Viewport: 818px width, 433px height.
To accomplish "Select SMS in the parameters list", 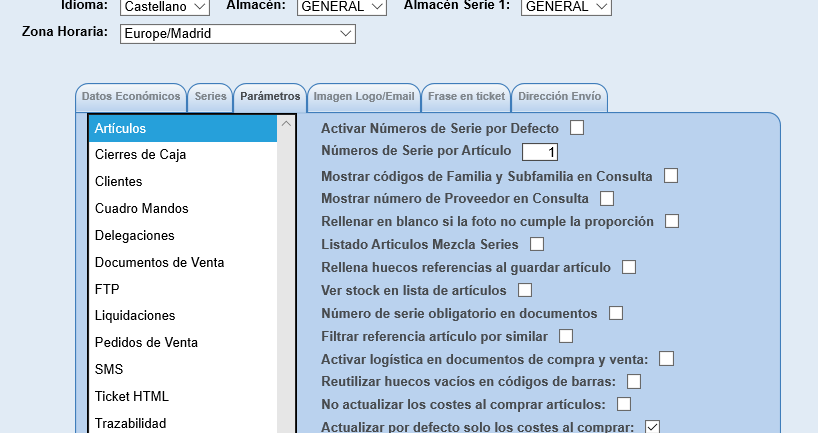I will click(x=183, y=369).
